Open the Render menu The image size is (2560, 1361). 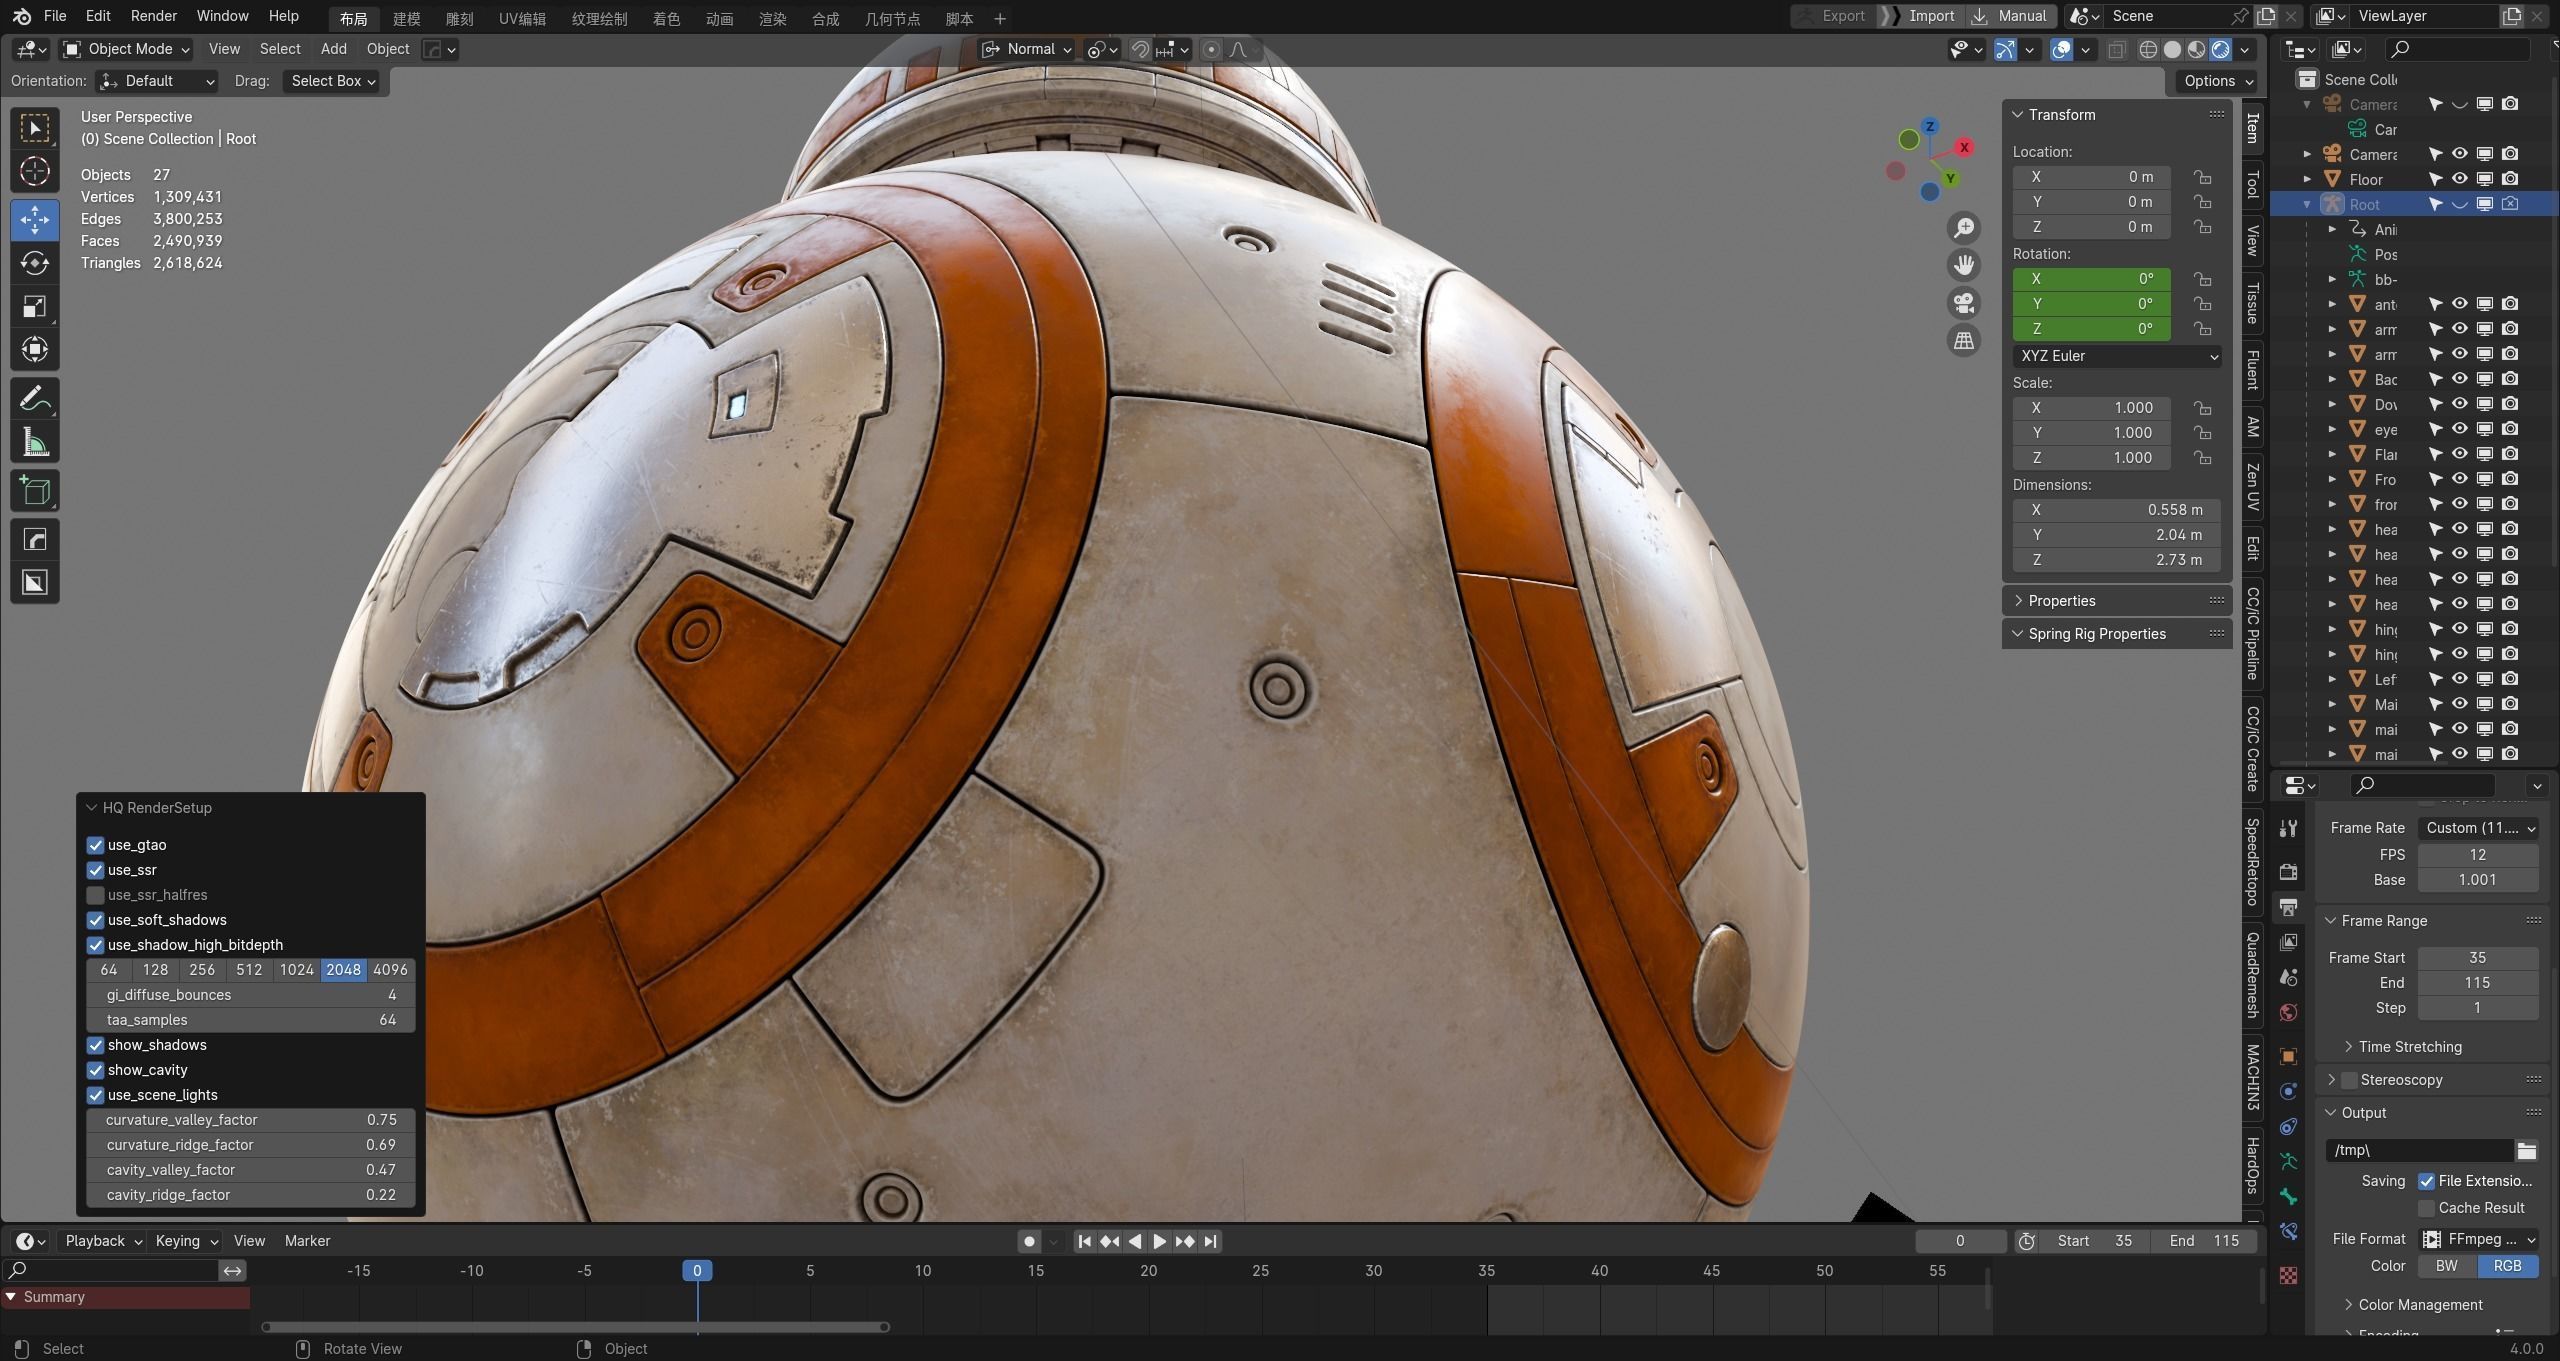coord(153,16)
